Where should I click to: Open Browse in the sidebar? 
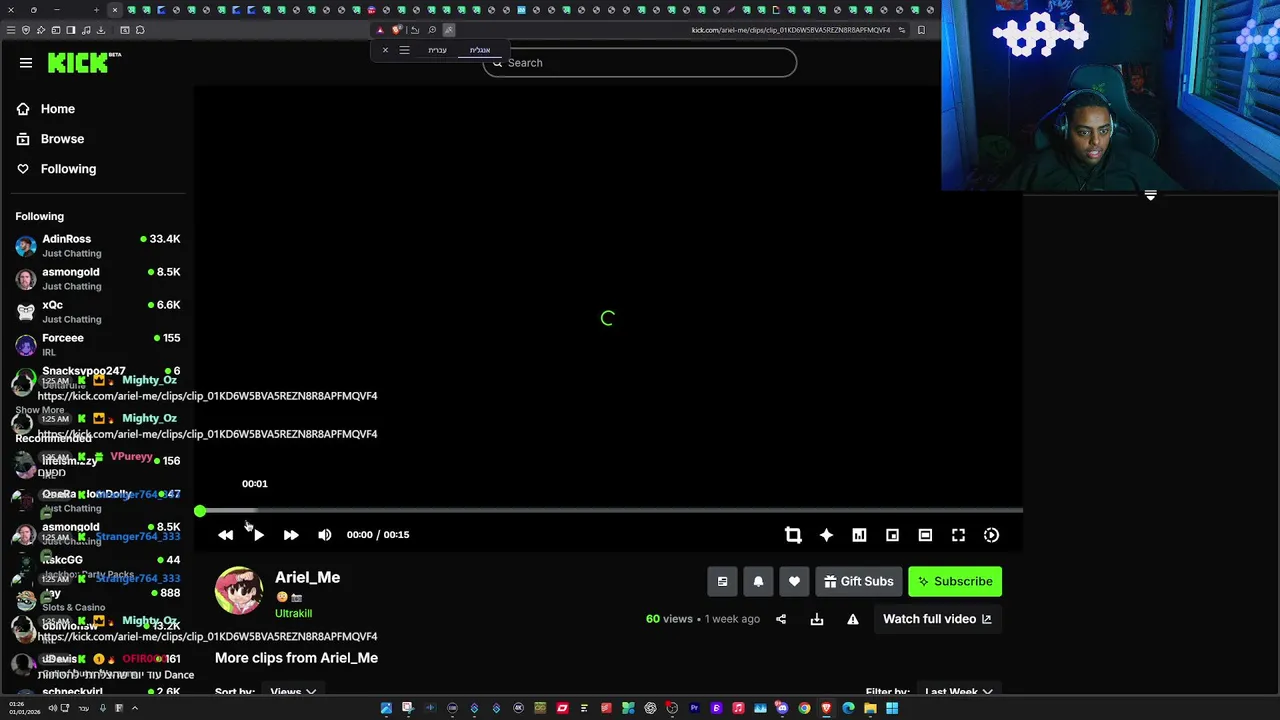click(51, 139)
